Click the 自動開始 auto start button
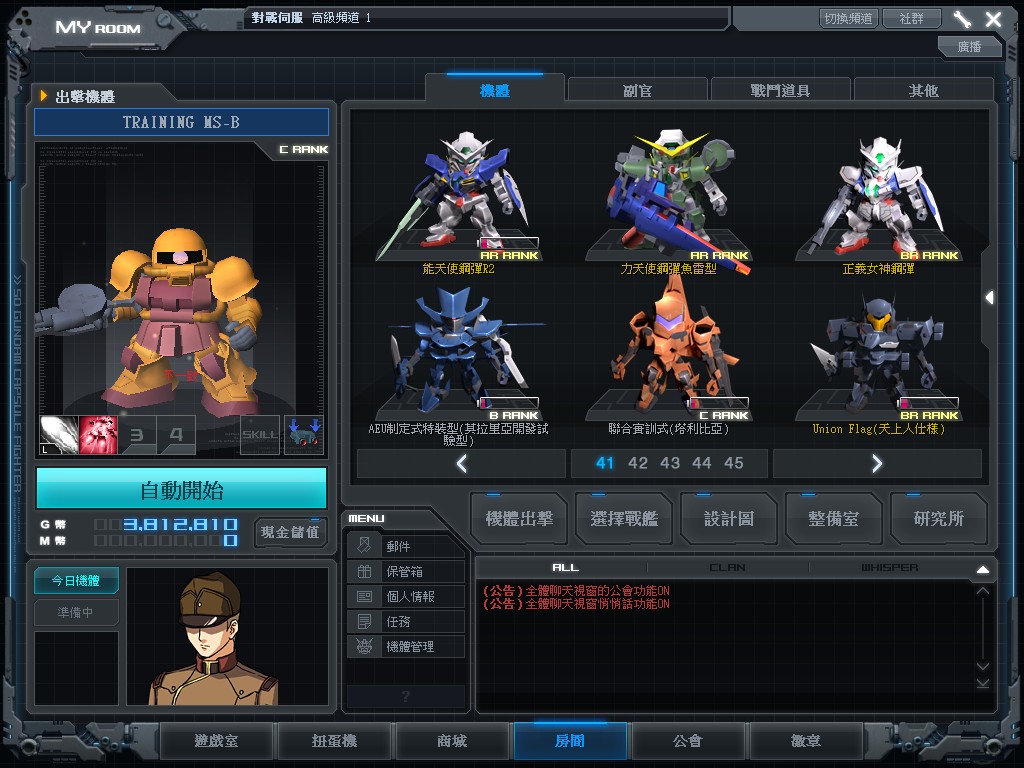The image size is (1024, 768). (182, 490)
